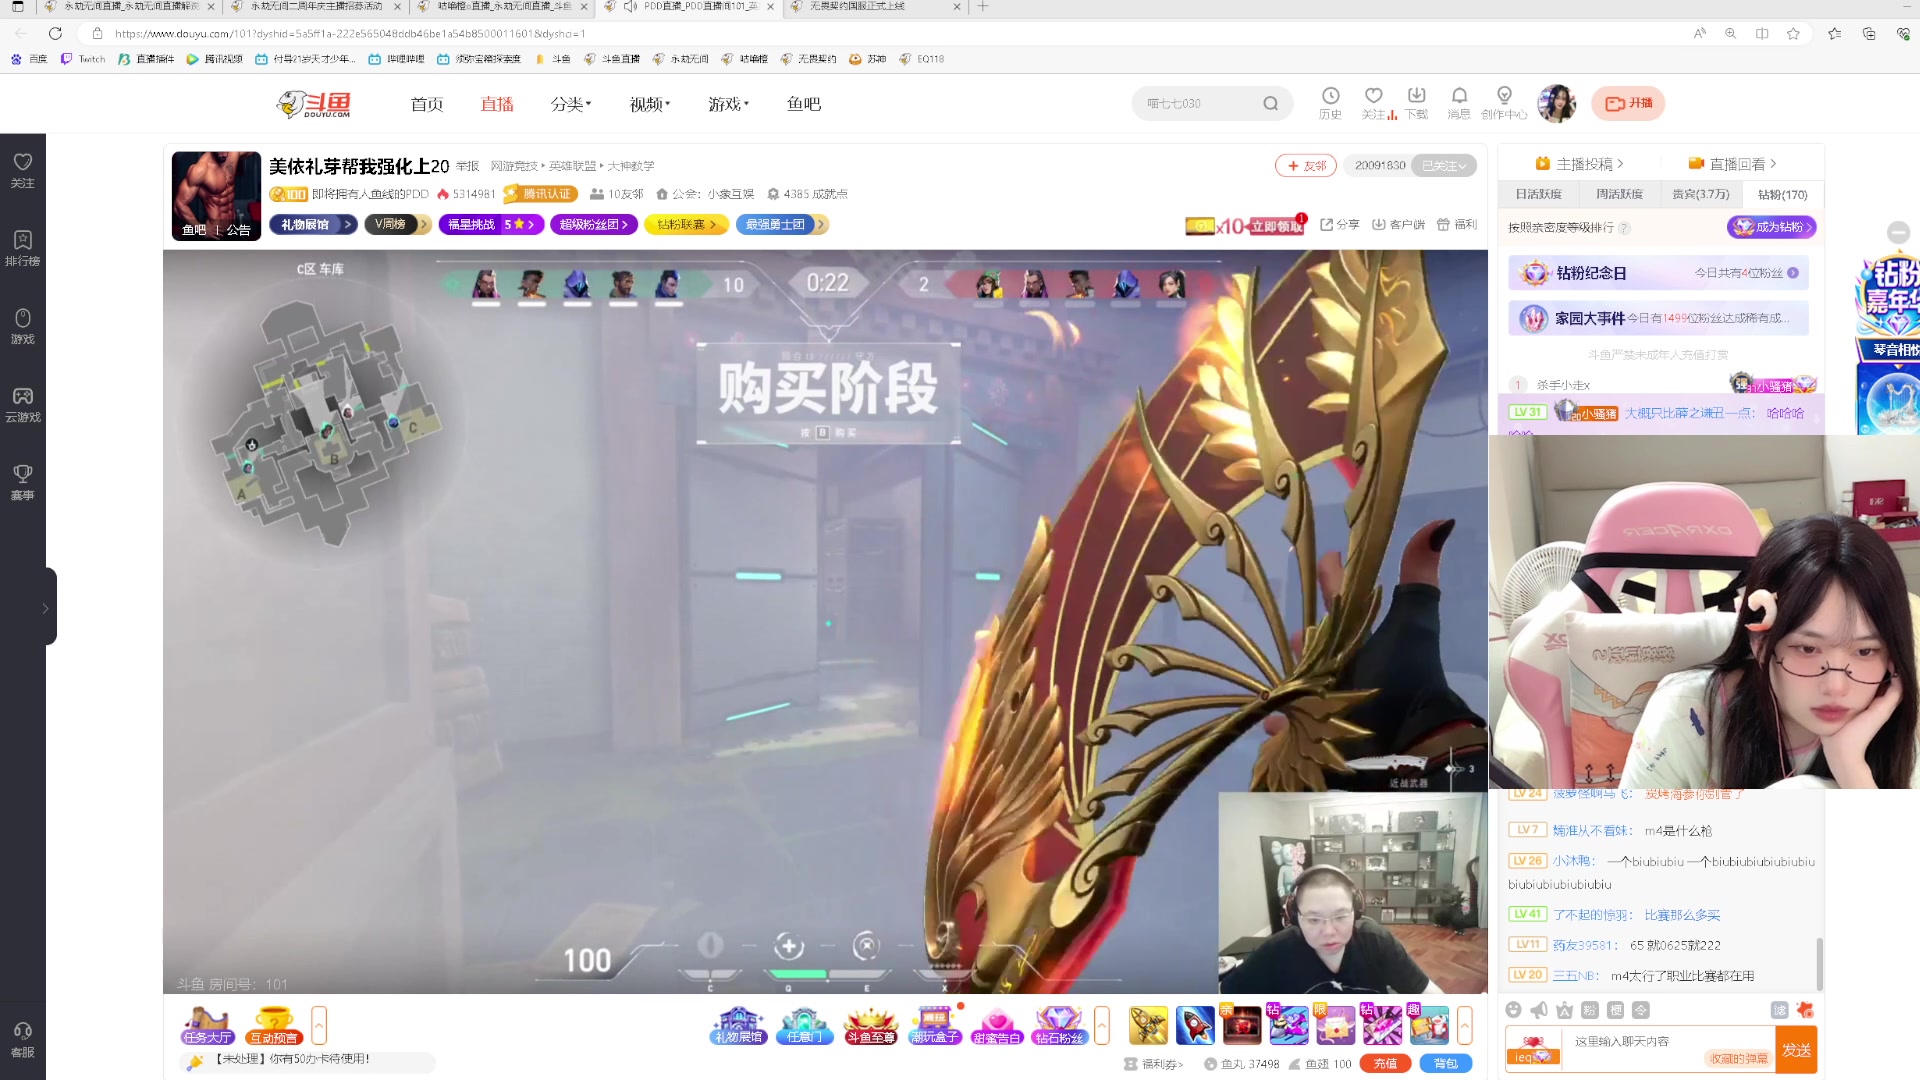Toggle off the 已关注 follow state
This screenshot has width=1920, height=1080.
pos(1442,166)
